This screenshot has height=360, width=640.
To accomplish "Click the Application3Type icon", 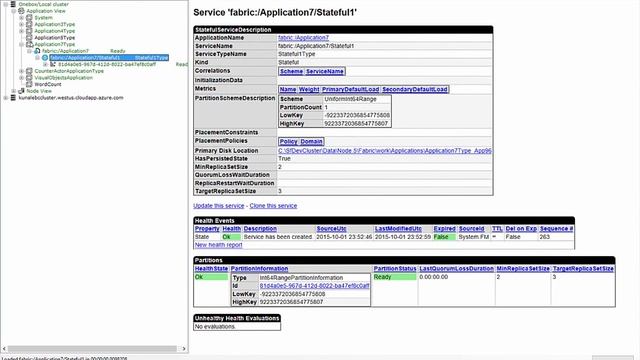I will click(x=29, y=24).
